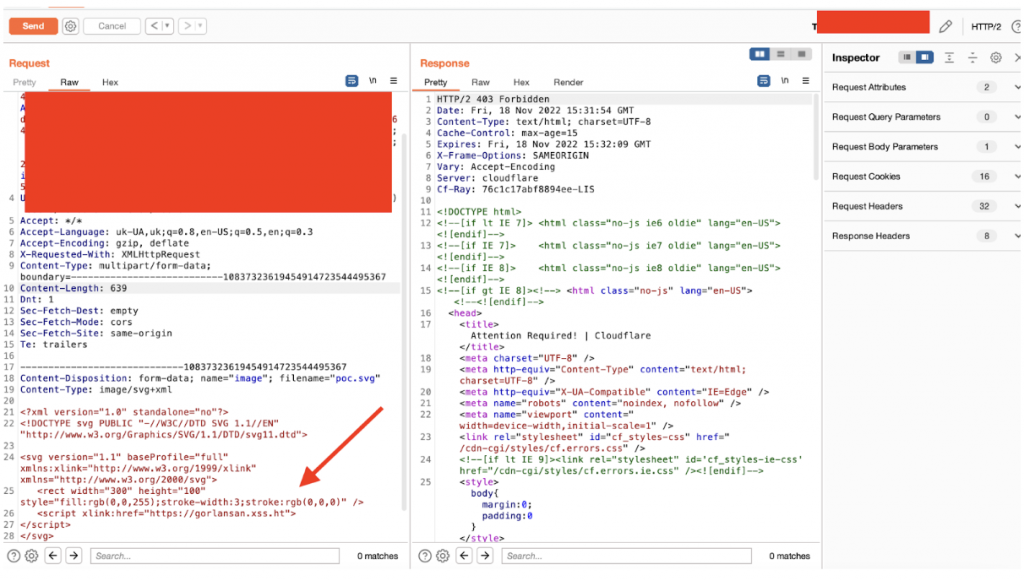Open the Response Hex tab

521,82
